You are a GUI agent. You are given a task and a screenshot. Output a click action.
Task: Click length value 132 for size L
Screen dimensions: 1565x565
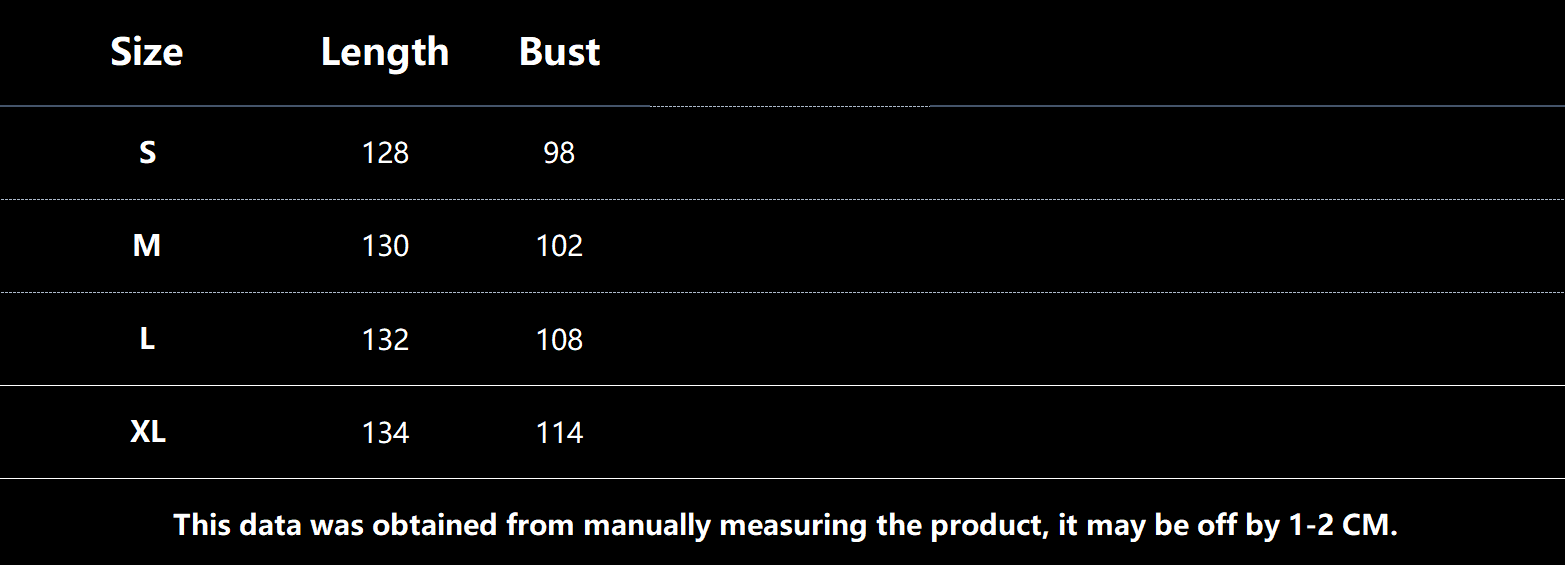[x=385, y=340]
